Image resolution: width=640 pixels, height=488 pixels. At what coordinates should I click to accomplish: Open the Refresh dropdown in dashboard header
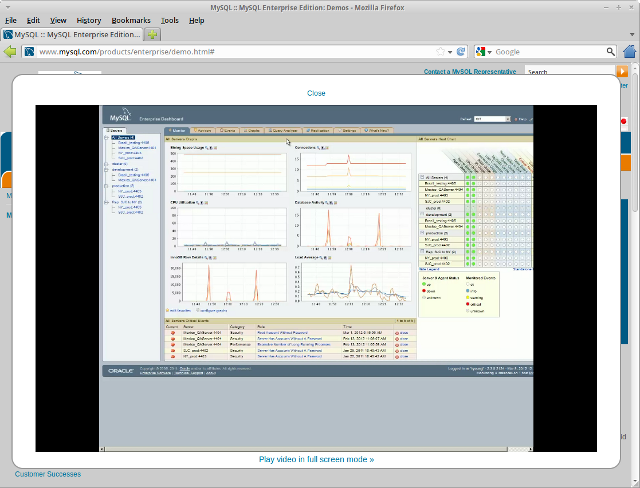pyautogui.click(x=492, y=119)
